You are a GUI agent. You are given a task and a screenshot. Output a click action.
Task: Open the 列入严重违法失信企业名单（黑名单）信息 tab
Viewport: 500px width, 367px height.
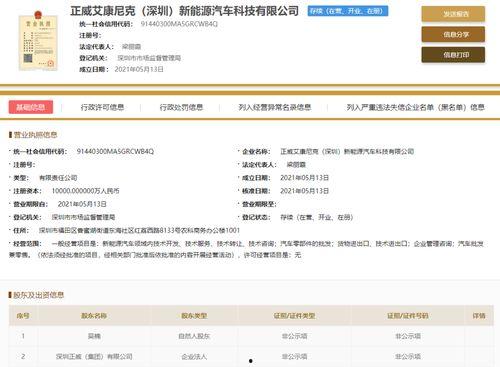[415, 107]
